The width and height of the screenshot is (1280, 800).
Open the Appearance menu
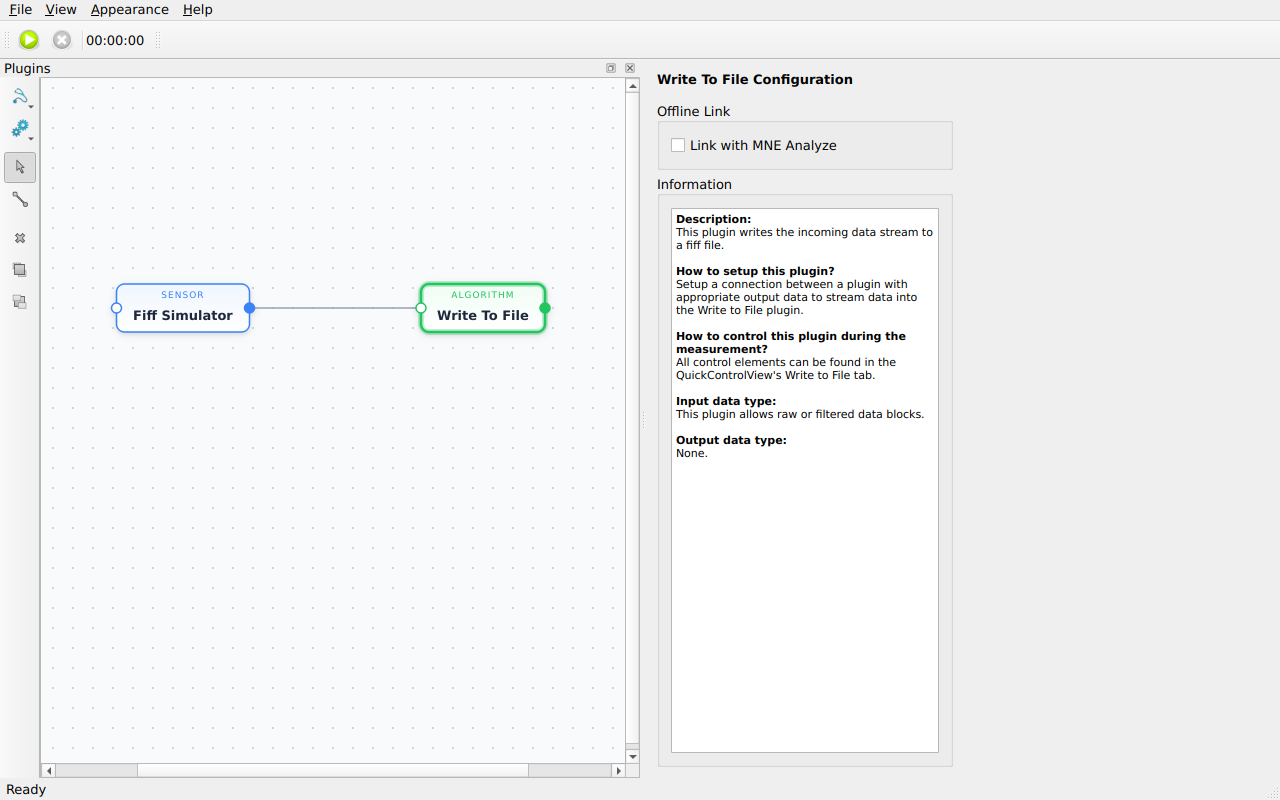pyautogui.click(x=129, y=10)
